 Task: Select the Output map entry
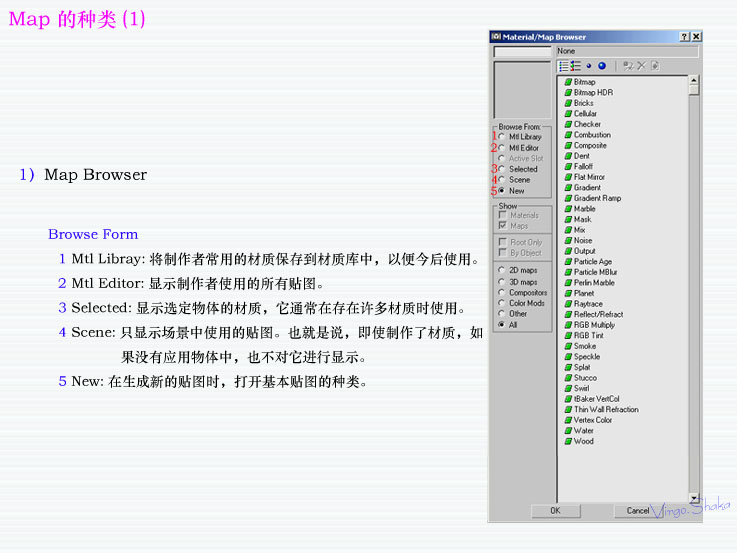click(580, 251)
